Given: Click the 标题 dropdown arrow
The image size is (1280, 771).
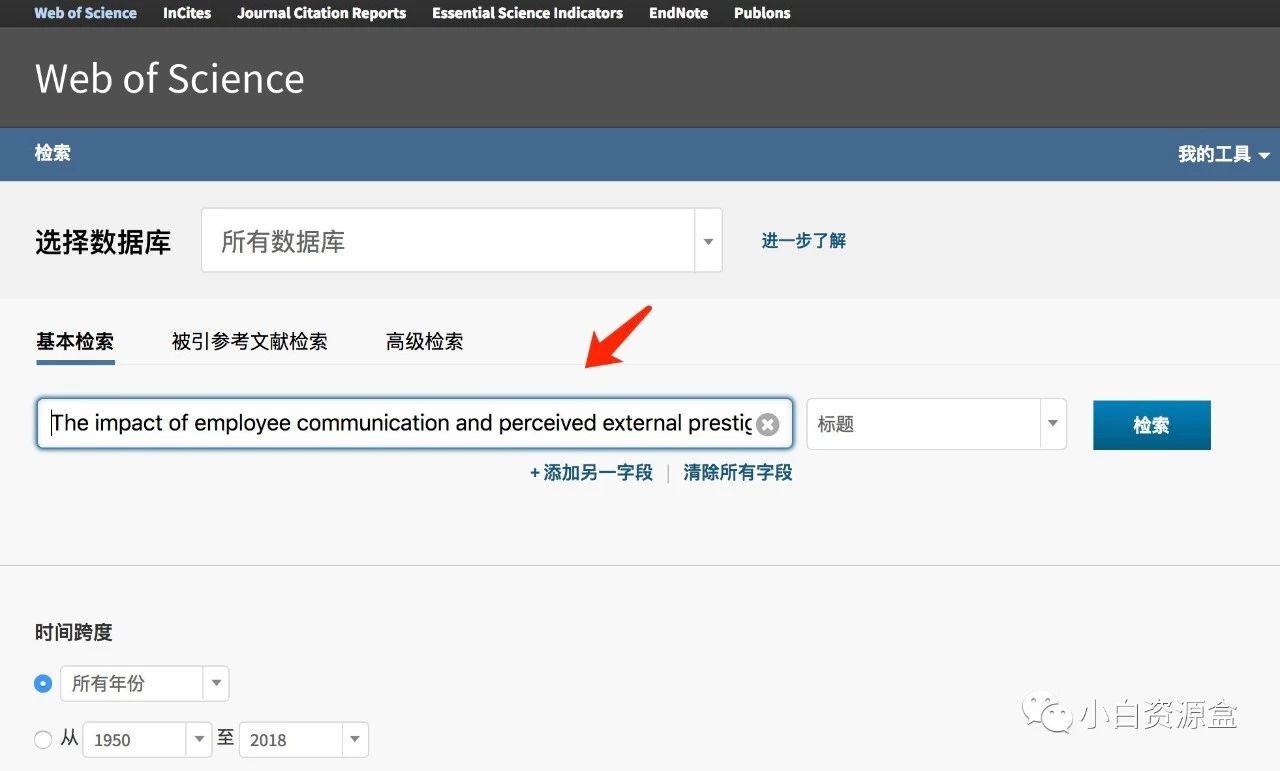Looking at the screenshot, I should (1053, 424).
